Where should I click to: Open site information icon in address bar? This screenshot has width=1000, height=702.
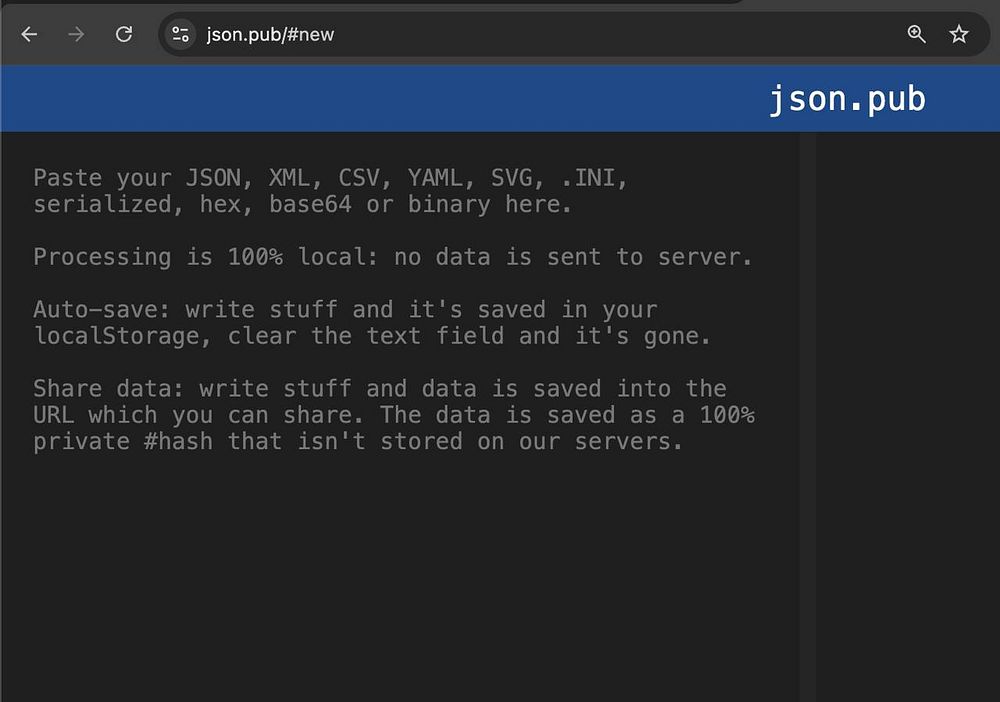coord(180,34)
